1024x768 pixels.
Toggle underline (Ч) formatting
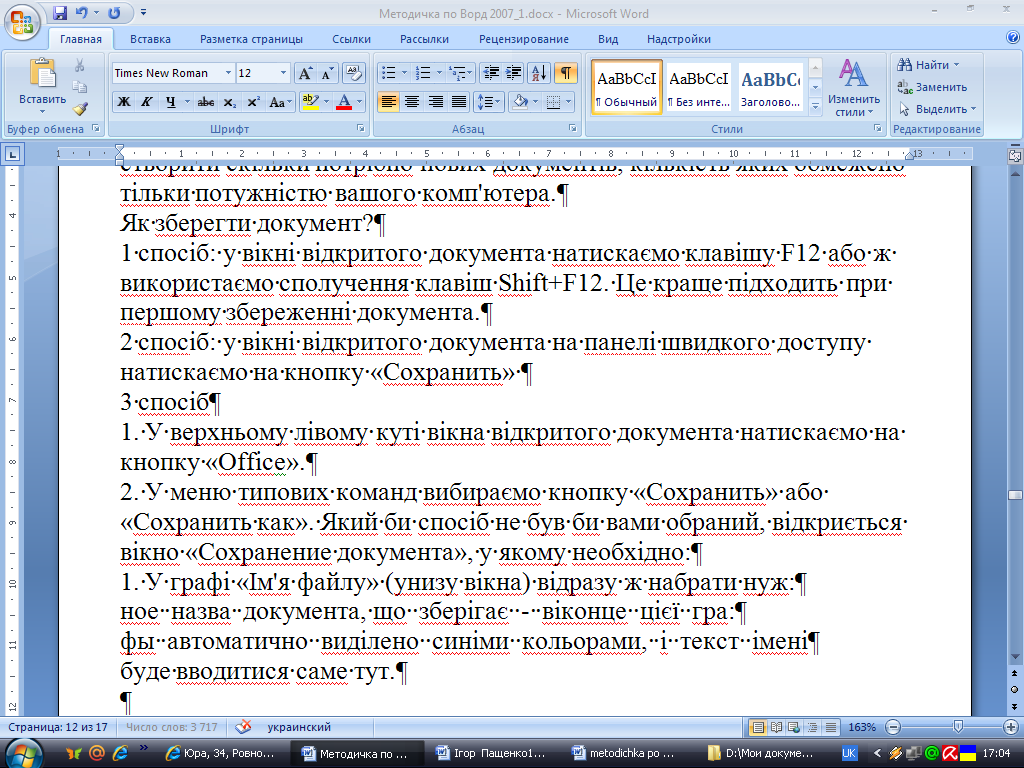pyautogui.click(x=170, y=102)
